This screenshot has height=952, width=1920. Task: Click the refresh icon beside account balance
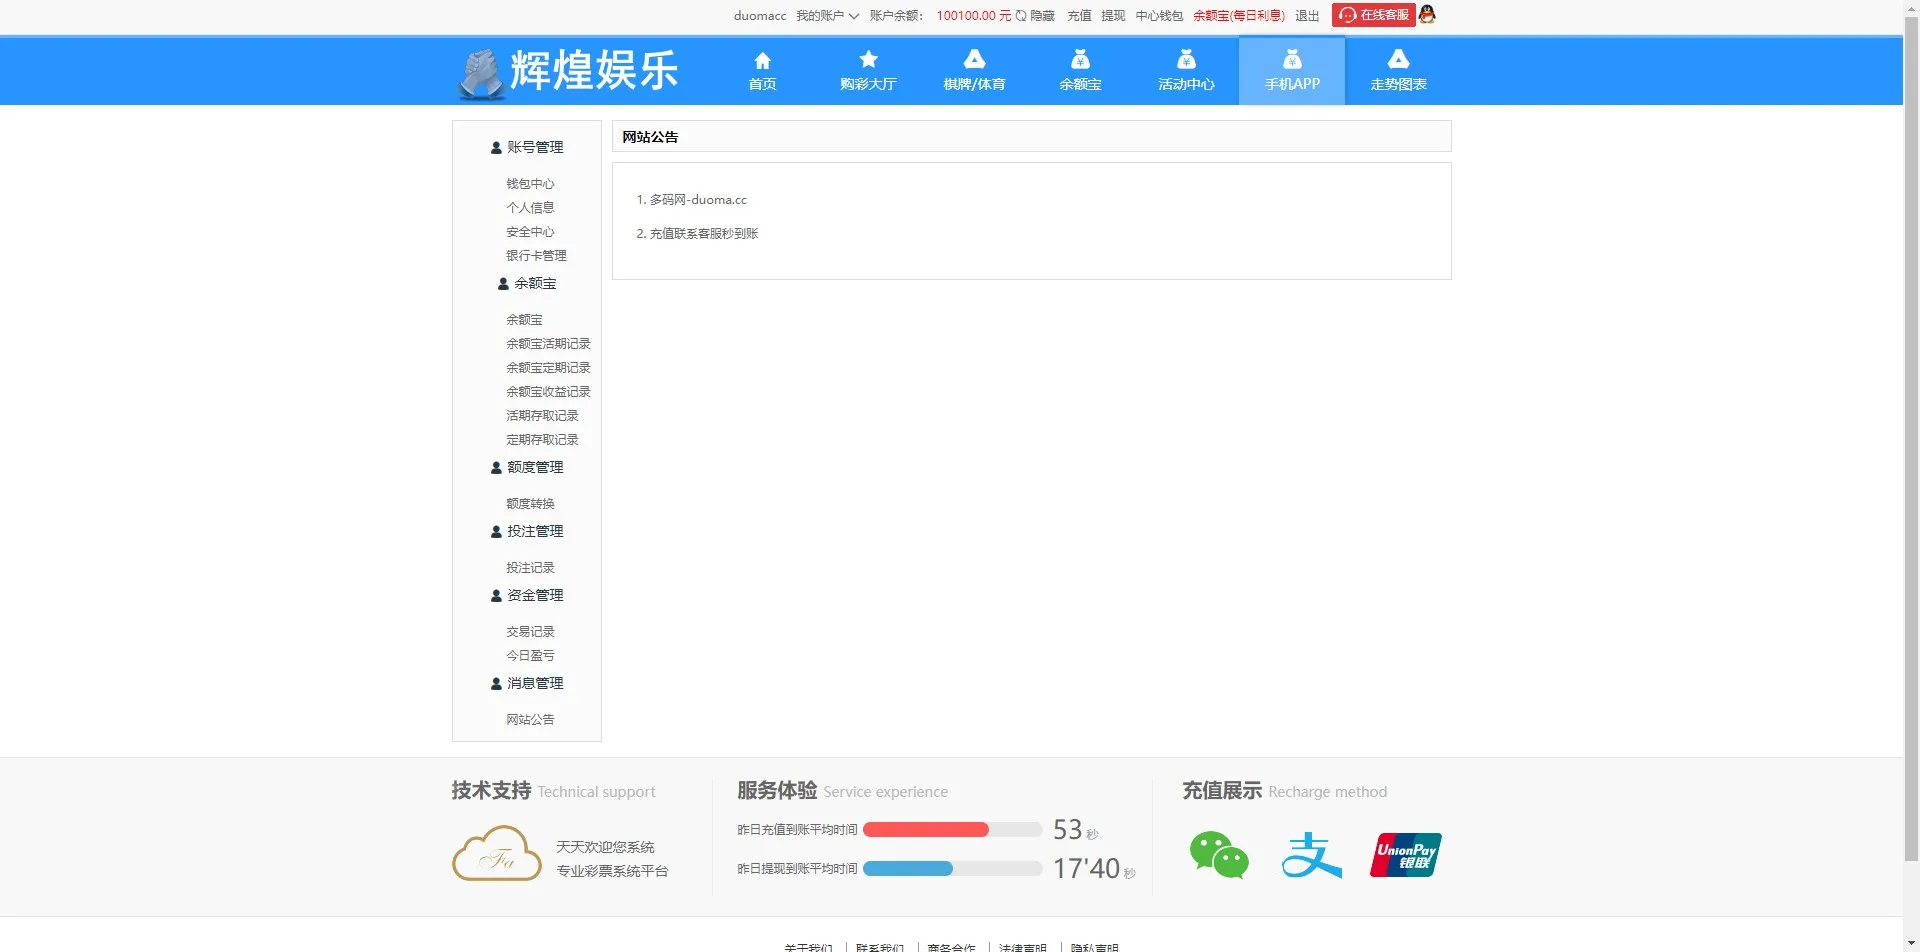[x=1021, y=15]
